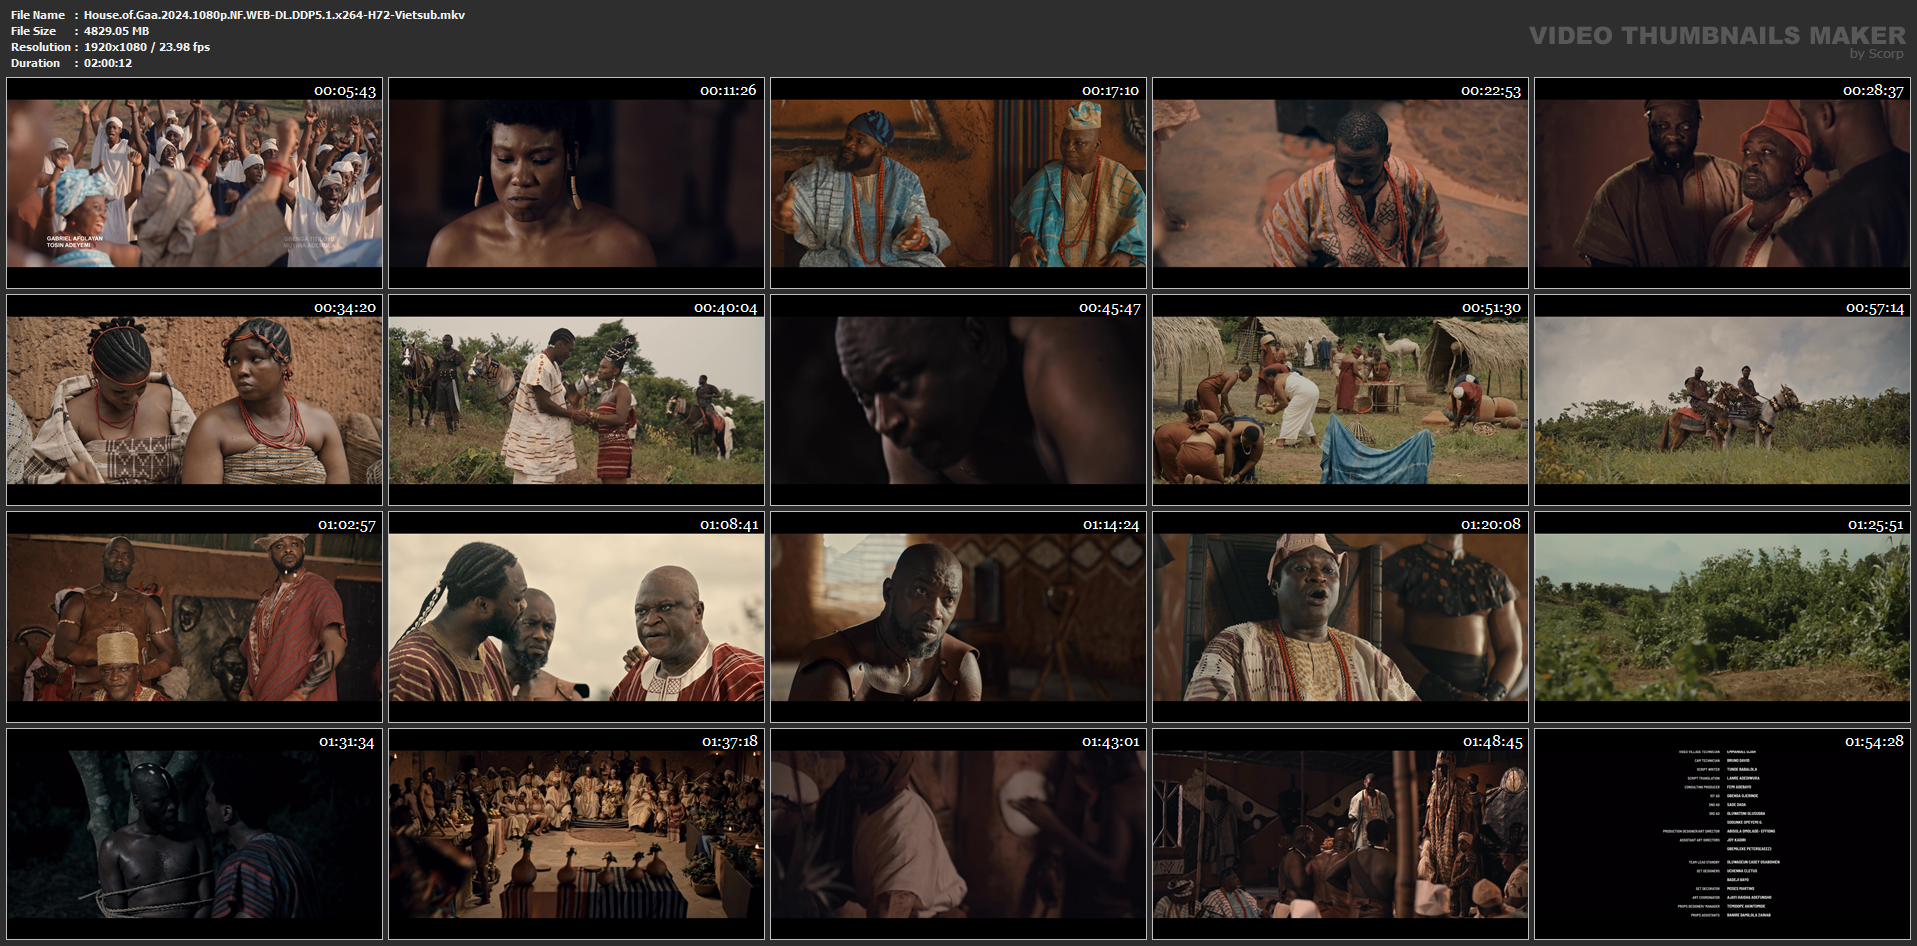This screenshot has height=946, width=1917.
Task: Open the frame timestamped 00:40:04
Action: [x=576, y=400]
